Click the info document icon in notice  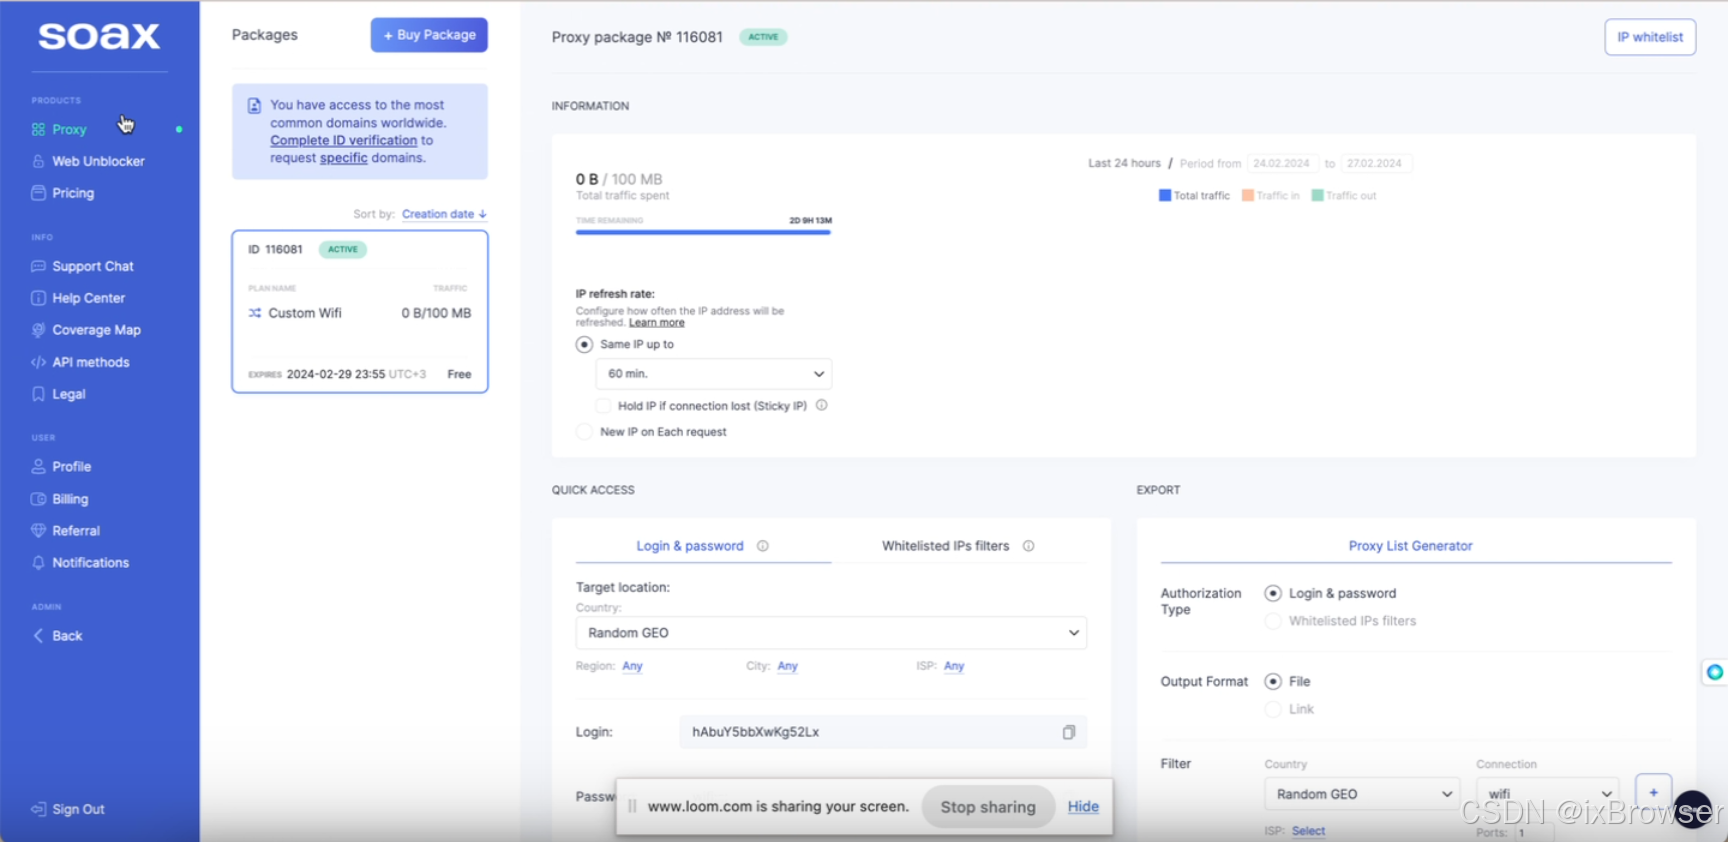pos(254,106)
